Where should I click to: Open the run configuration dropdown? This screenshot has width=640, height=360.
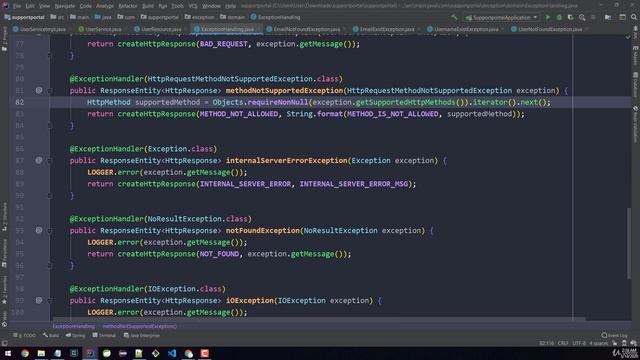click(502, 18)
